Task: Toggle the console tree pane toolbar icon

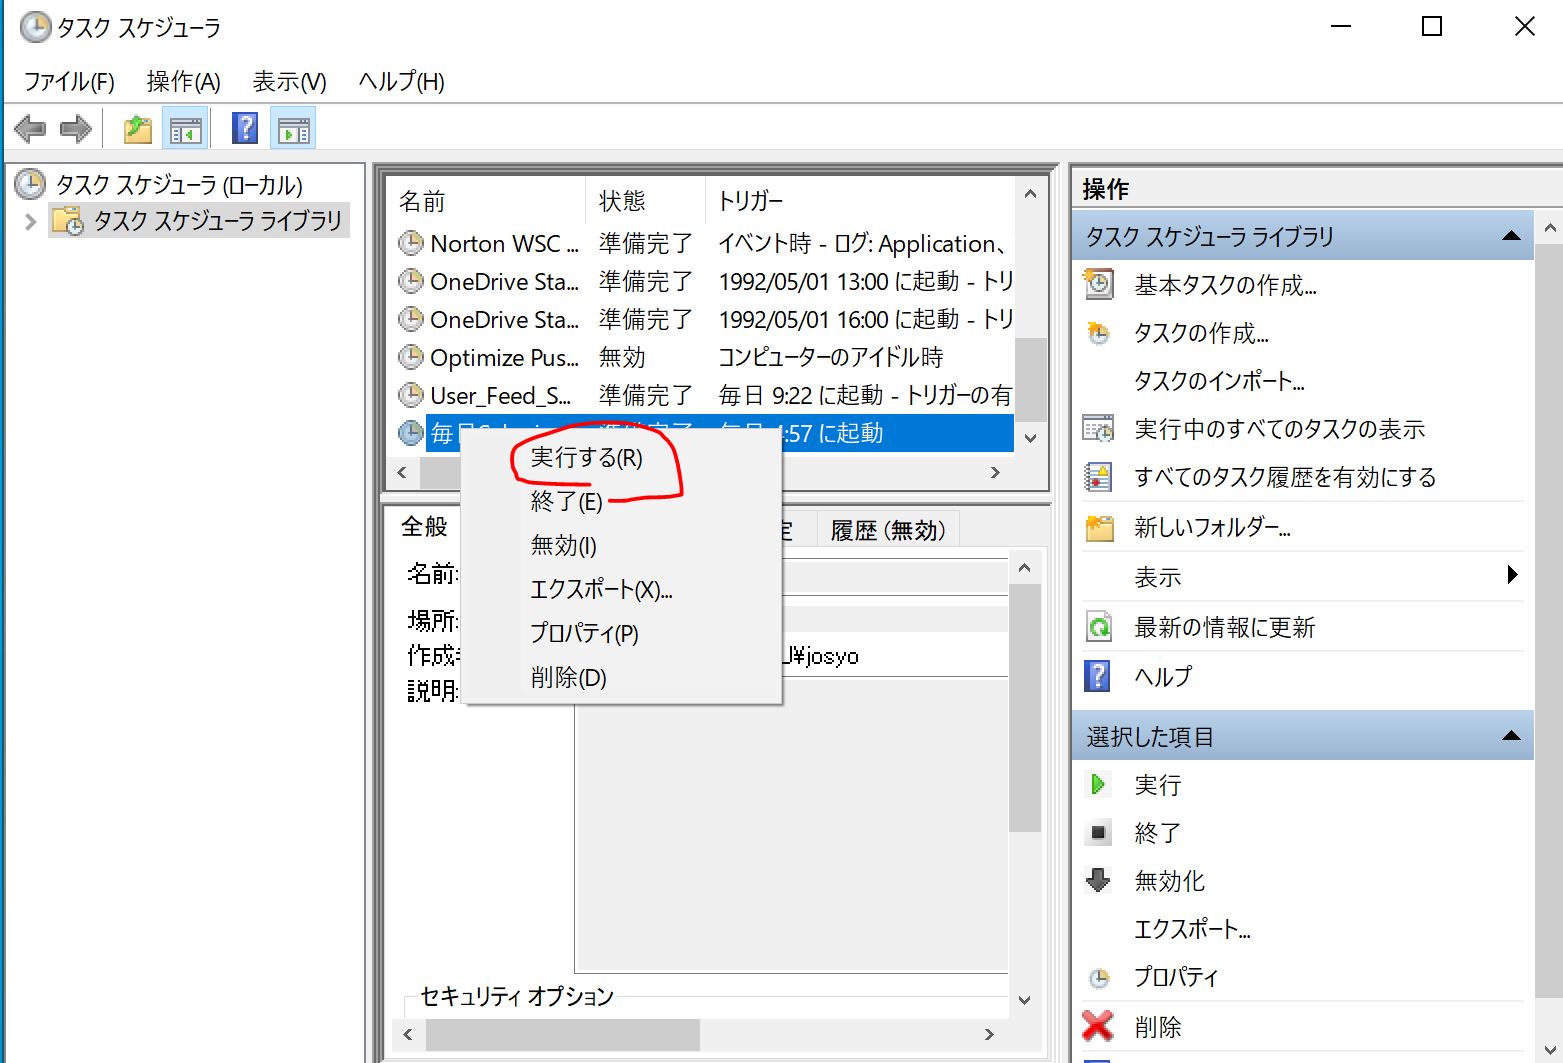Action: click(185, 129)
